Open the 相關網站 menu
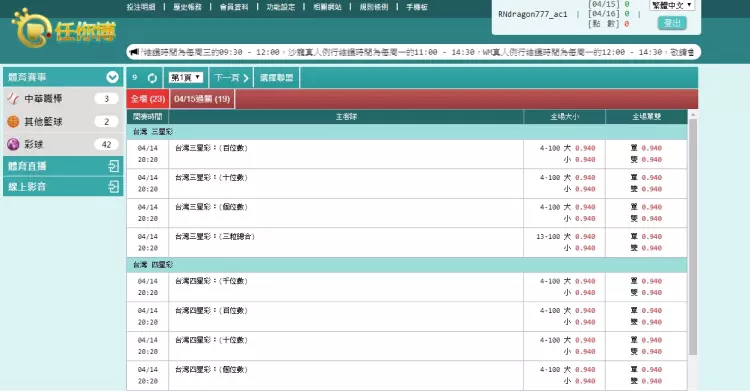 327,7
